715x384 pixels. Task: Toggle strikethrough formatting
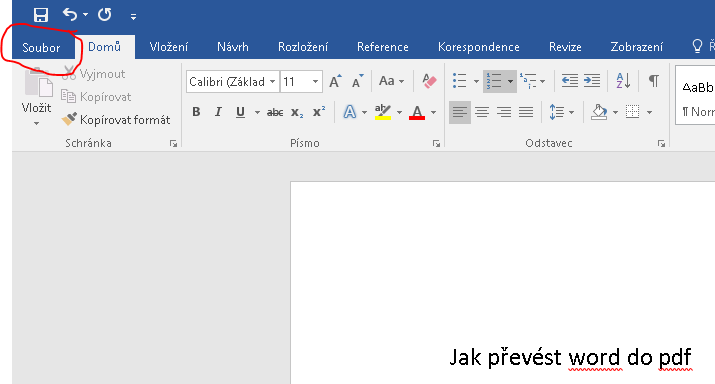pos(275,112)
